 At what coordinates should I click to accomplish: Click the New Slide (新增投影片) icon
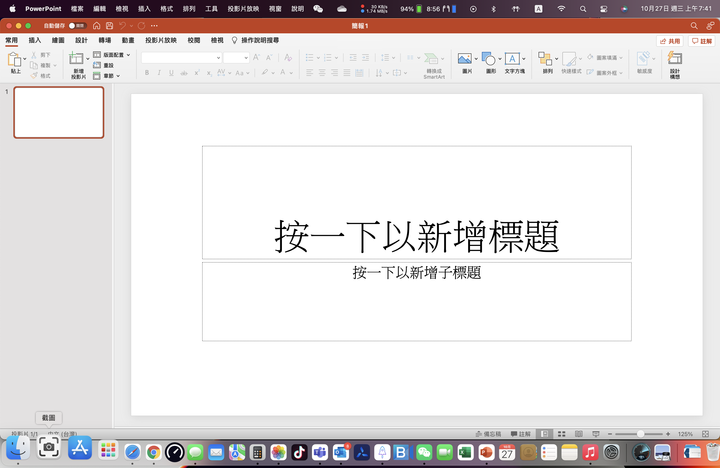tap(76, 59)
